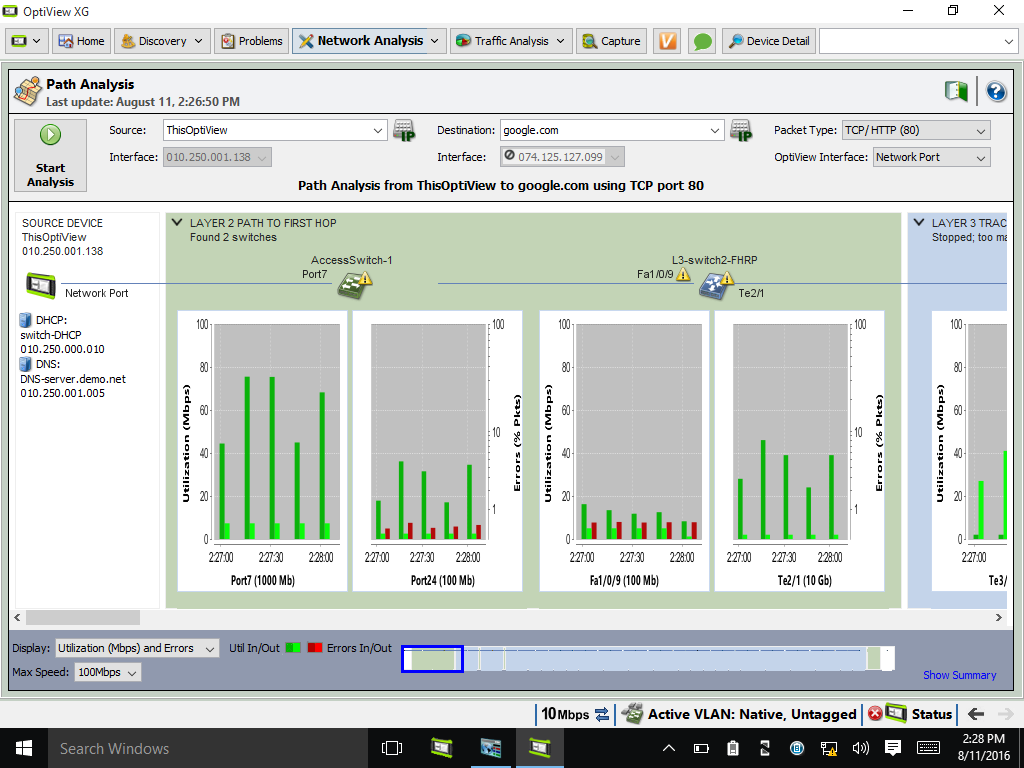Click the Show Summary link
The width and height of the screenshot is (1024, 768).
pos(959,675)
